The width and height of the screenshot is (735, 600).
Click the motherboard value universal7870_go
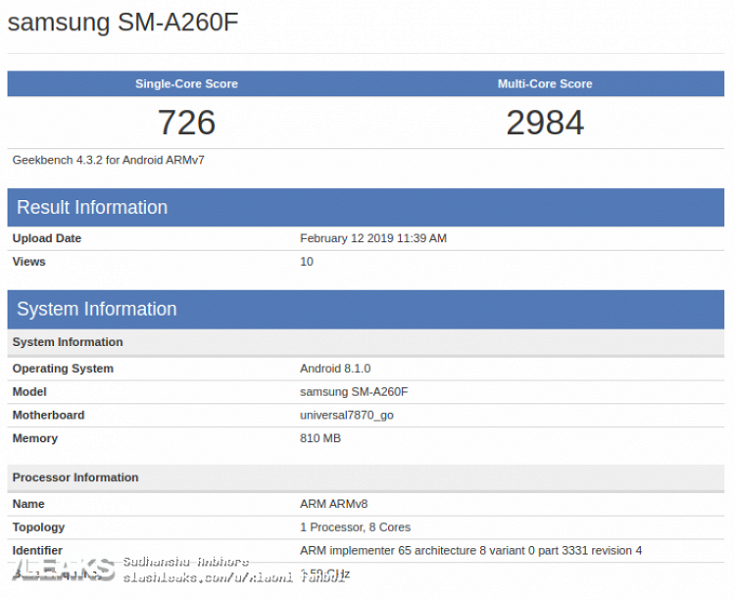pyautogui.click(x=347, y=415)
